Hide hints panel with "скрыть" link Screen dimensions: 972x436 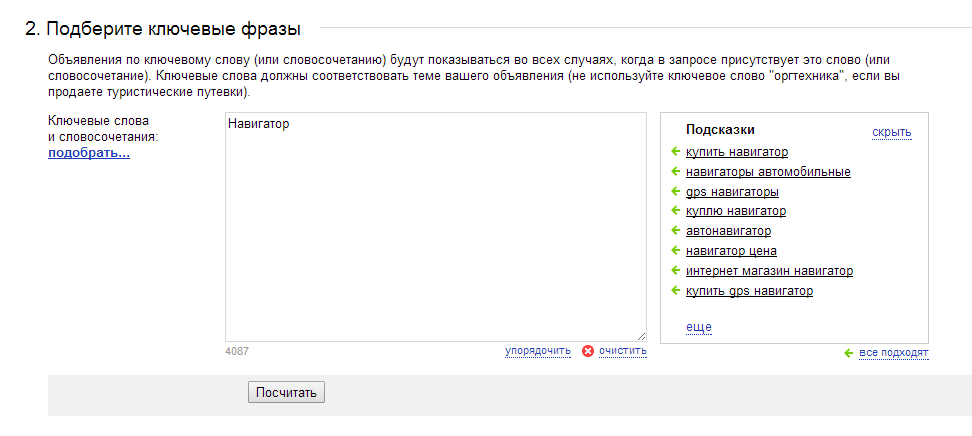(x=891, y=132)
